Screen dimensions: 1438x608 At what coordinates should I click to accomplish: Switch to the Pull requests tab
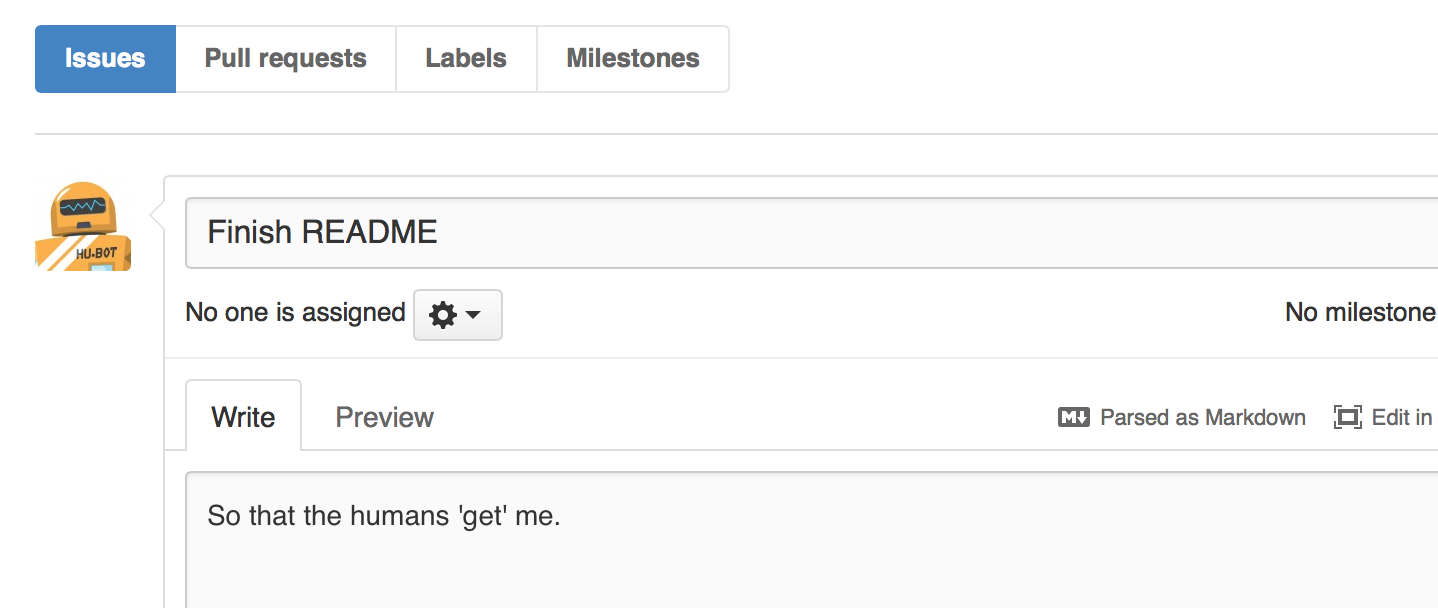pyautogui.click(x=286, y=59)
